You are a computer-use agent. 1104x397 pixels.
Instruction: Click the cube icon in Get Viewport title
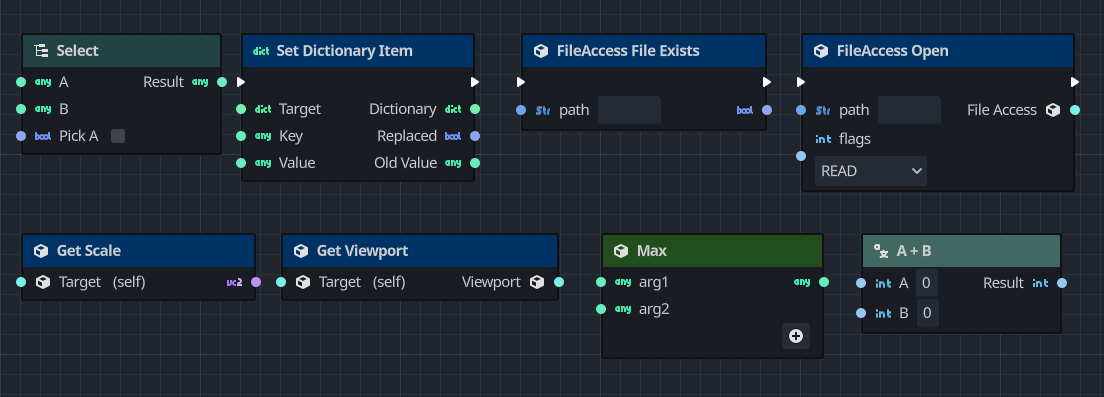(x=301, y=251)
